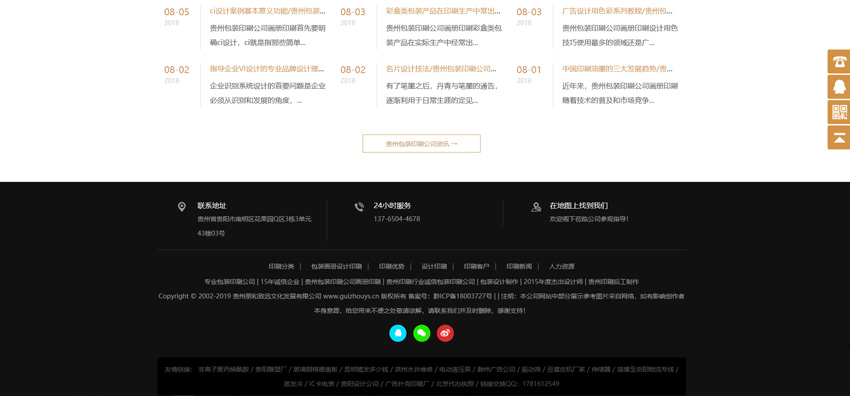Click the 专业包装印刷公司 footer link

click(x=229, y=282)
